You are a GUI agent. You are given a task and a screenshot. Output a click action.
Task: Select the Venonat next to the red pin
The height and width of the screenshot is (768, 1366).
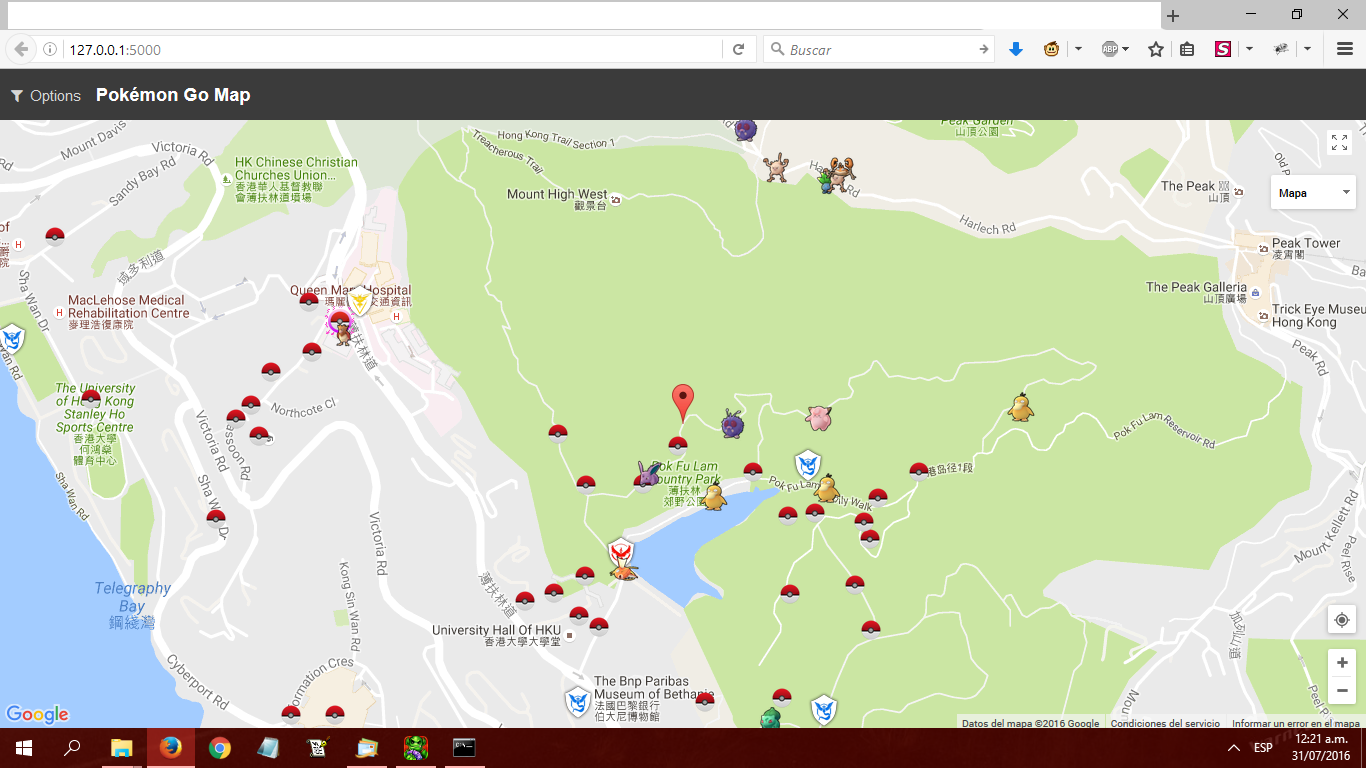(x=733, y=423)
